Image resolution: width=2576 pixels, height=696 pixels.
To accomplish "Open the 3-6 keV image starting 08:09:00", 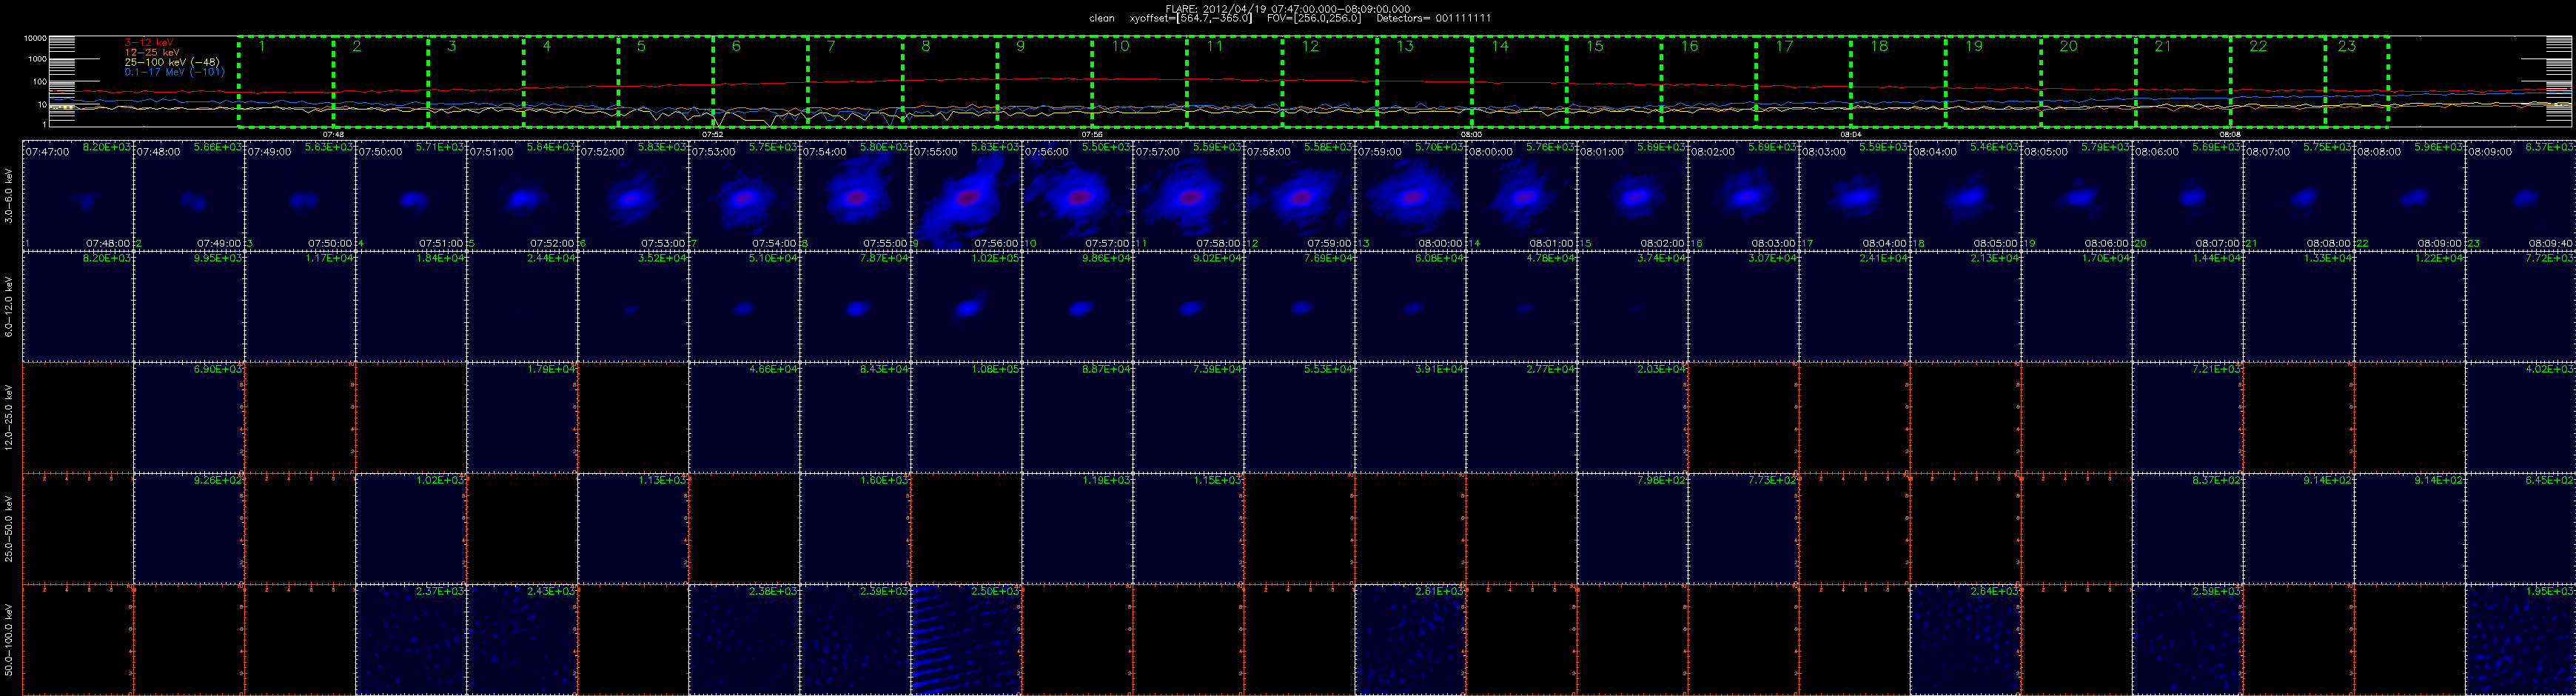I will [x=2520, y=195].
